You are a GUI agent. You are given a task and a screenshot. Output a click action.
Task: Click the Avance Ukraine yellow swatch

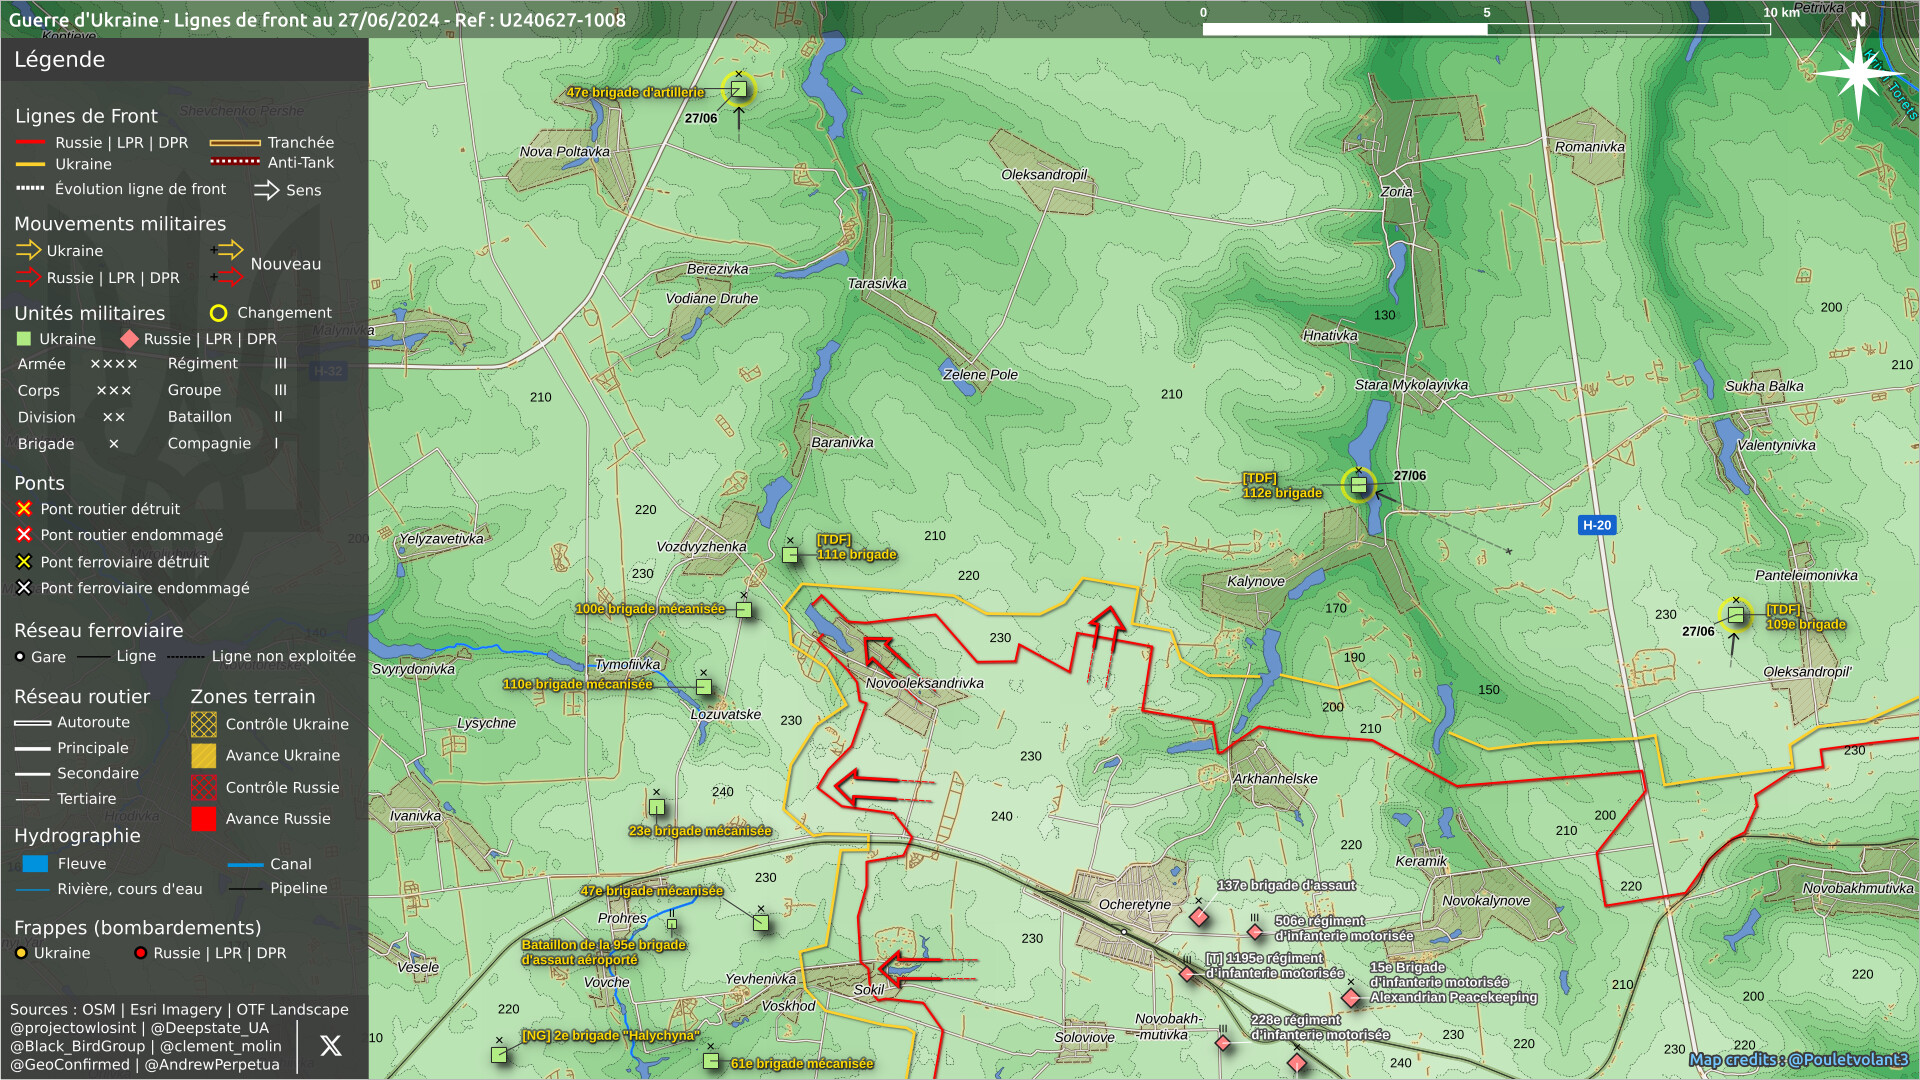204,756
